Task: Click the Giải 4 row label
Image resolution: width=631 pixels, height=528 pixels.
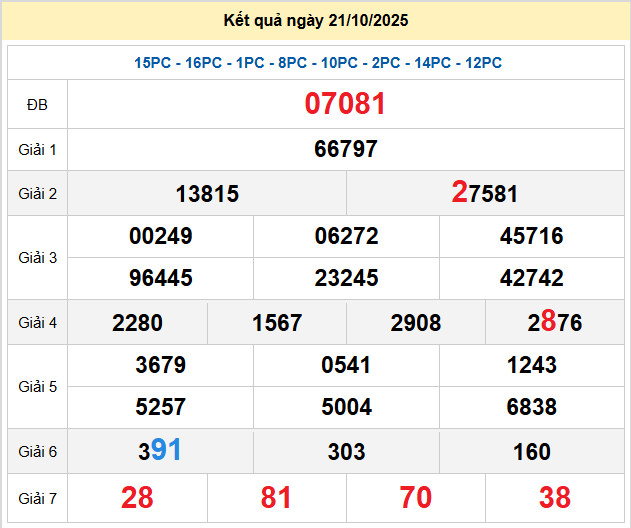Action: [37, 322]
